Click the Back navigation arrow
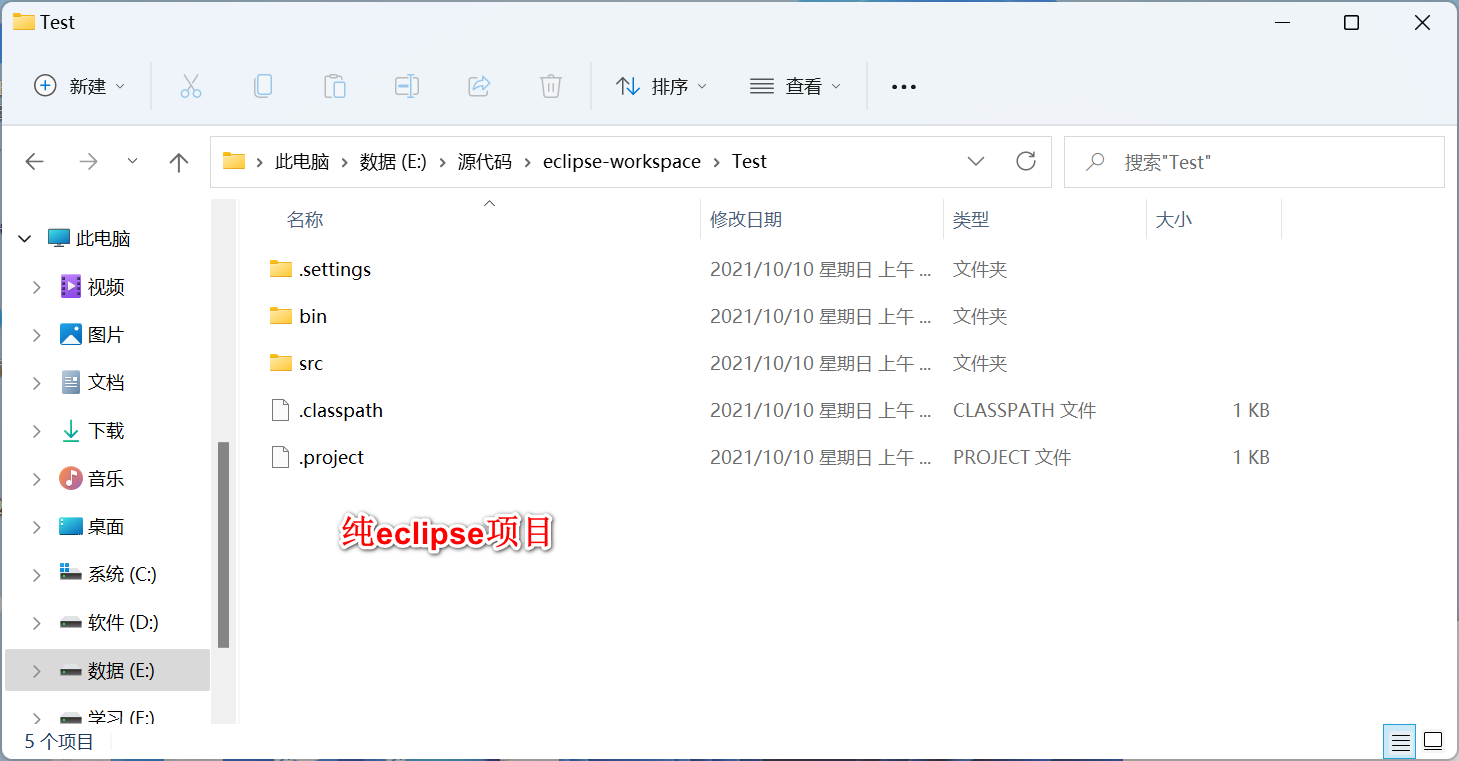 34,161
